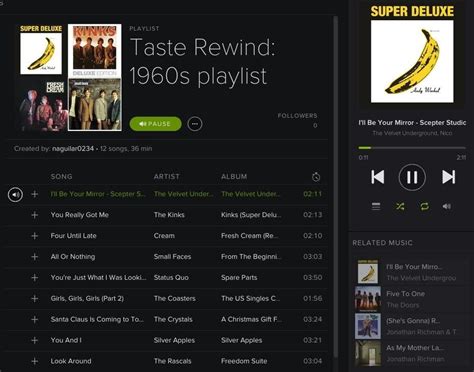Add You And I to library
474x372 pixels.
(x=35, y=340)
